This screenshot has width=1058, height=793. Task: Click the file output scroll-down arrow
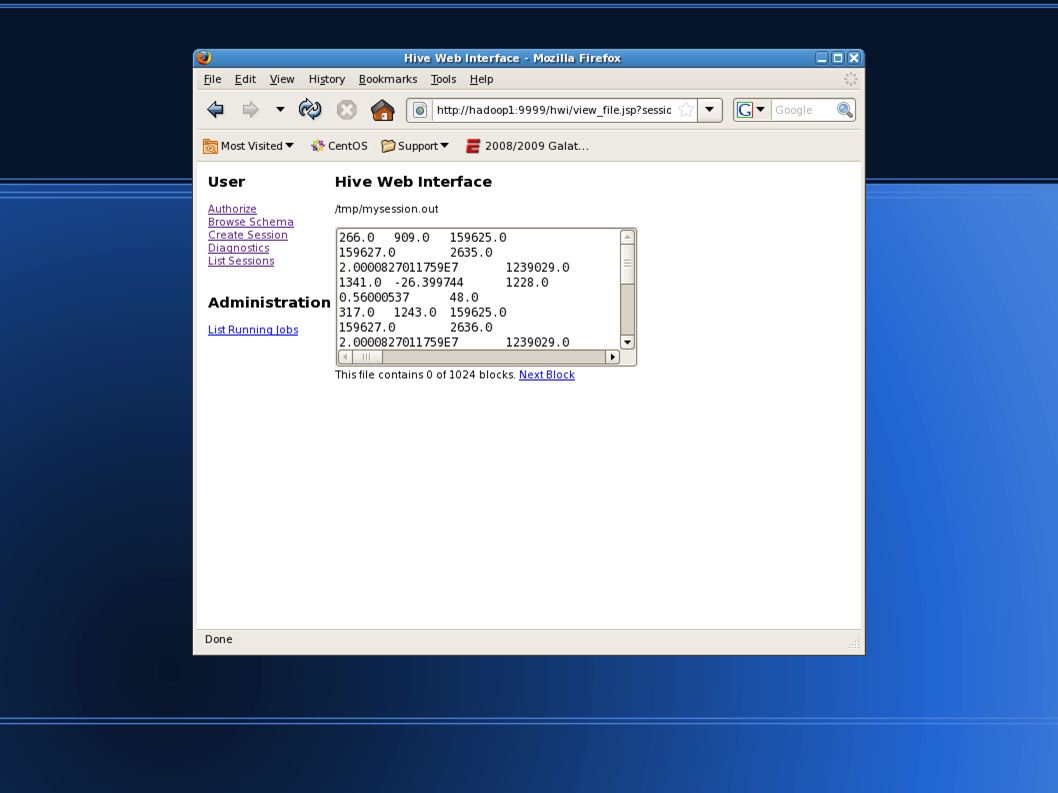(x=627, y=342)
